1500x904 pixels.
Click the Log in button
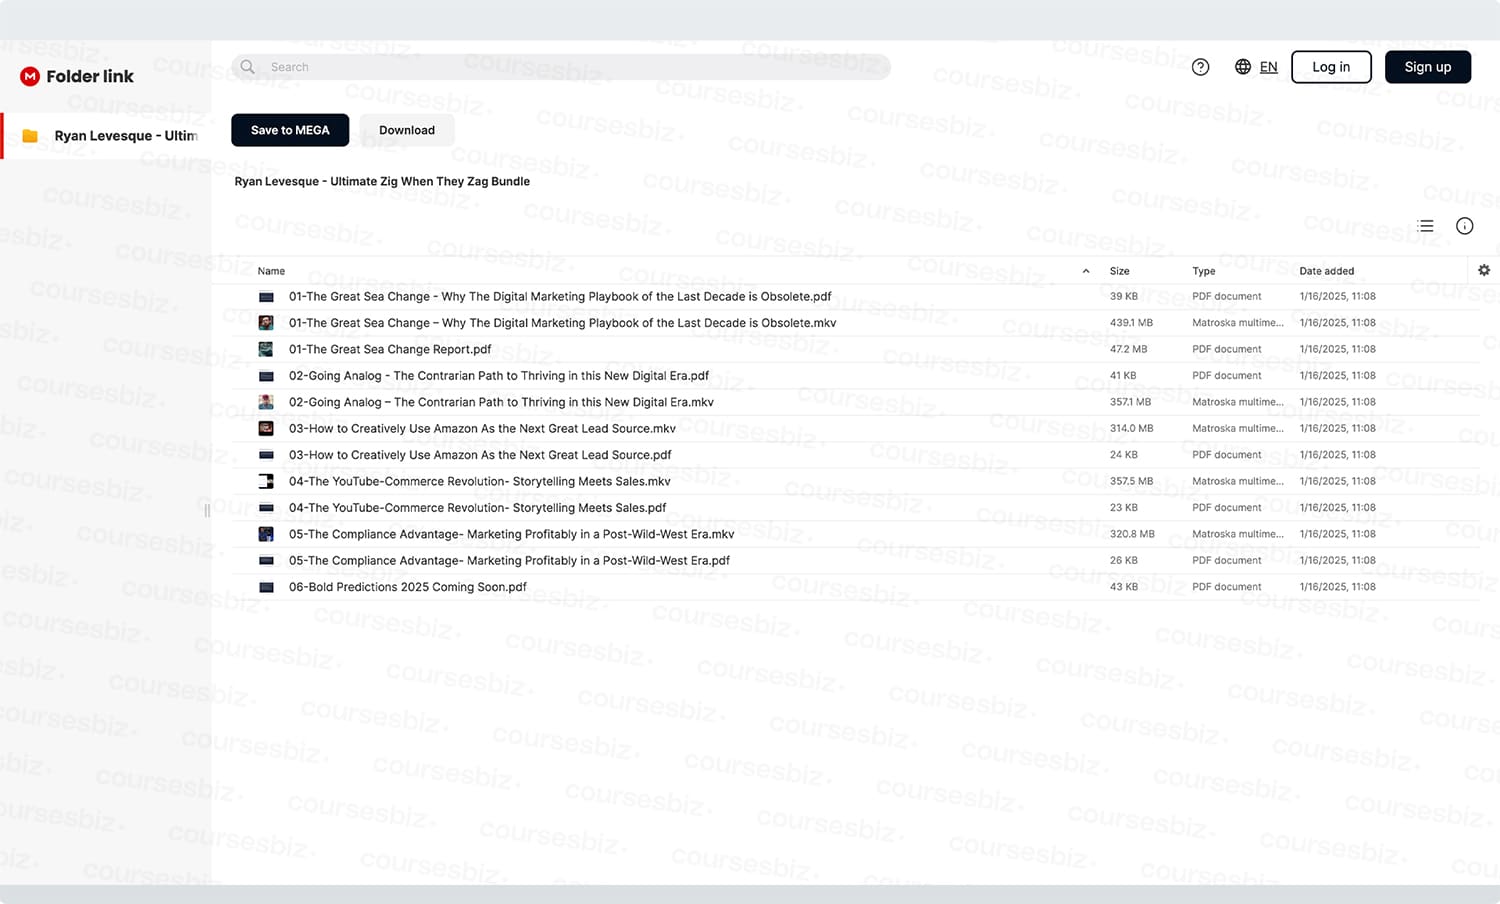pyautogui.click(x=1331, y=67)
